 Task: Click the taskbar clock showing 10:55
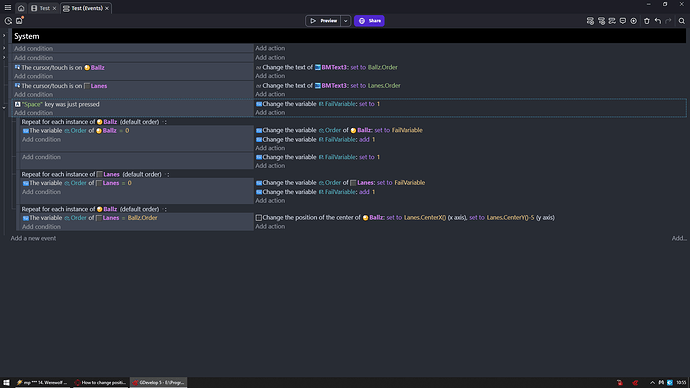tap(681, 382)
